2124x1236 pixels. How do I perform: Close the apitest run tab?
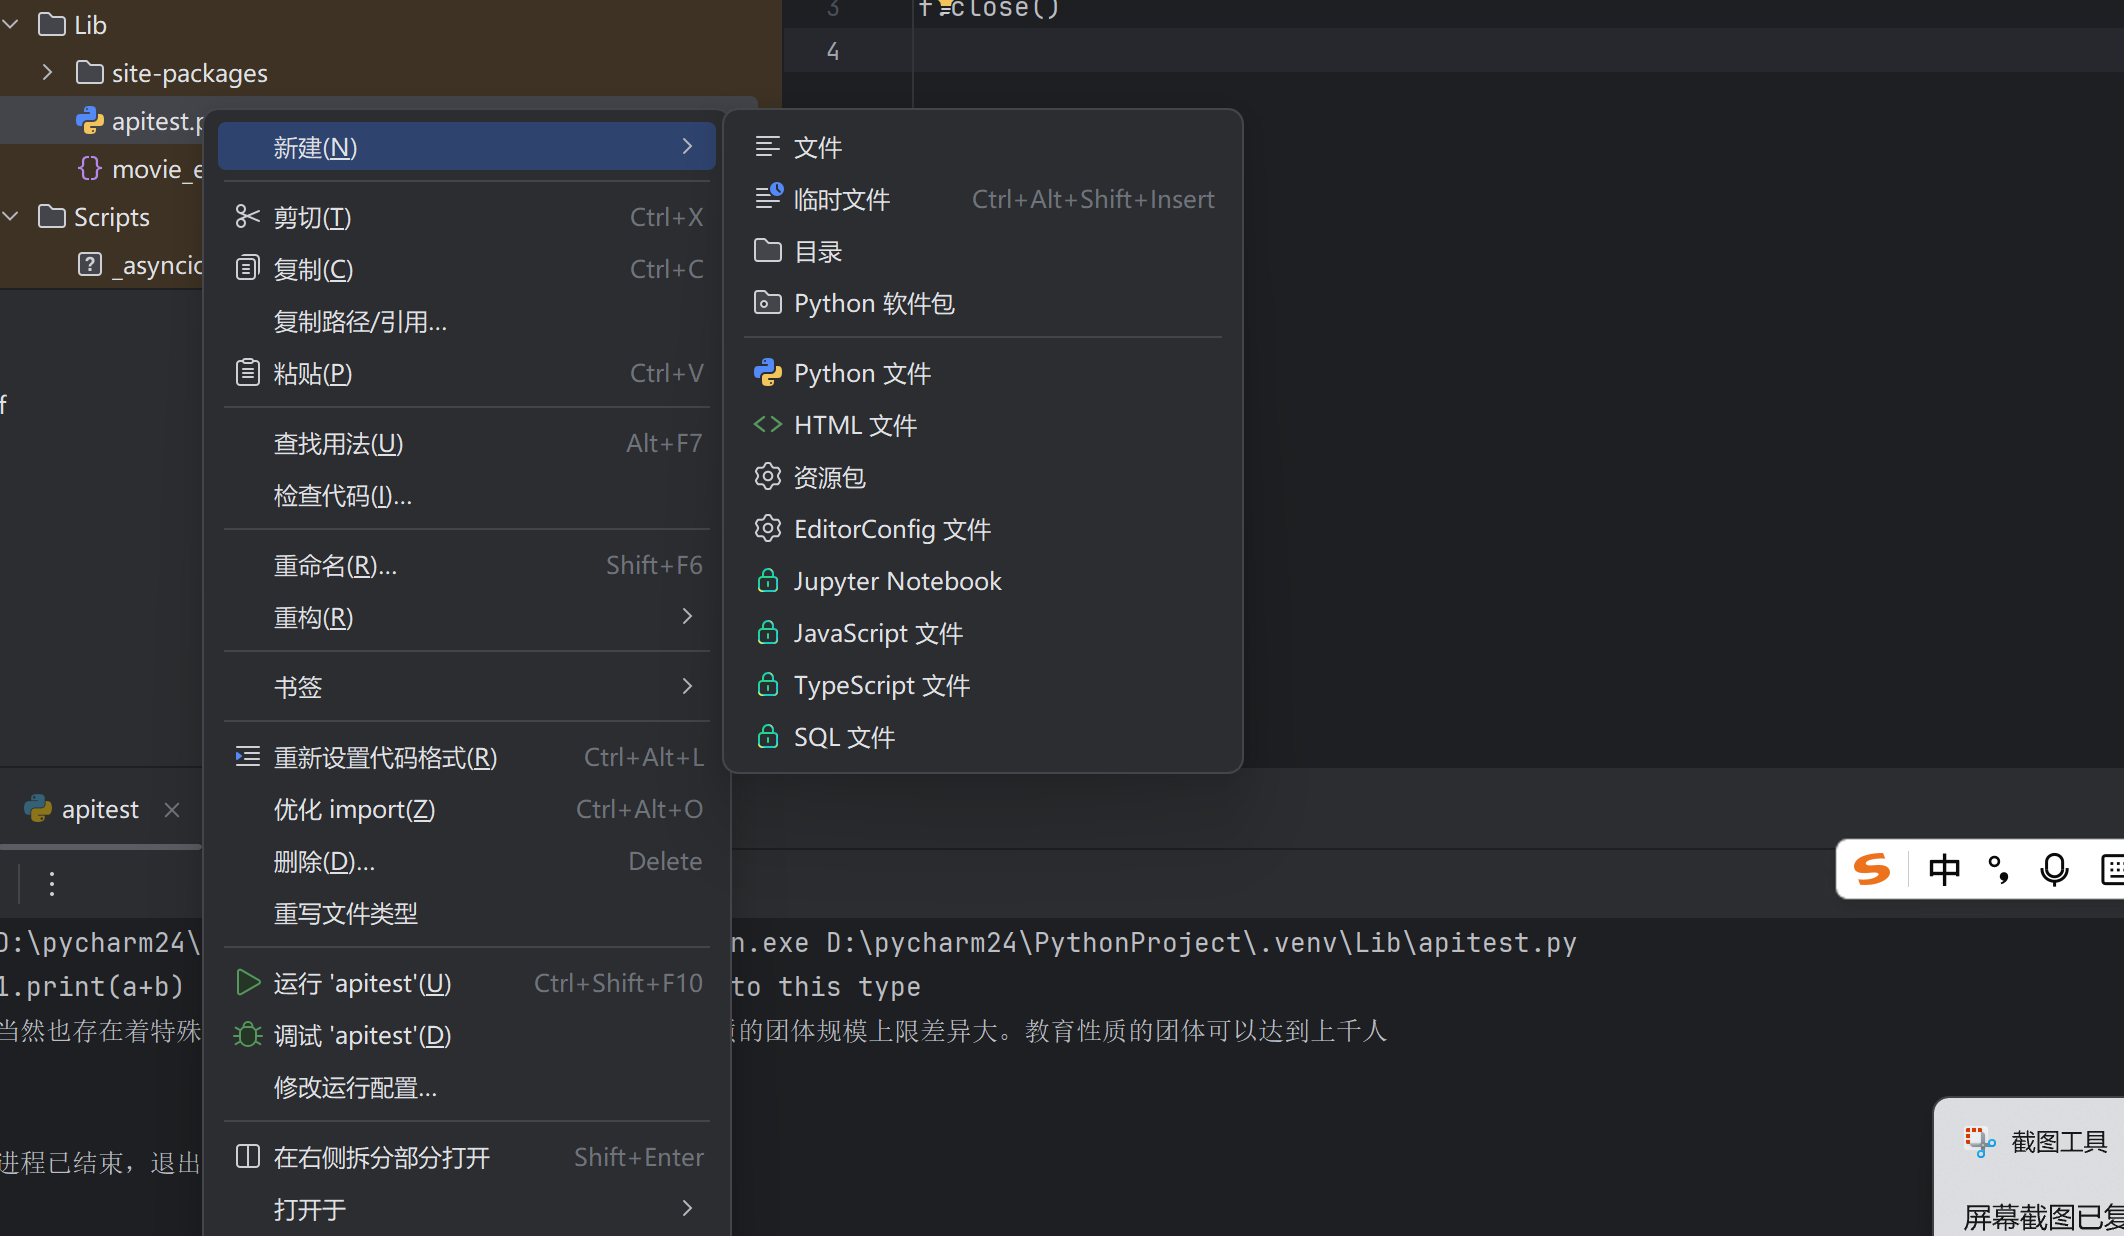172,809
